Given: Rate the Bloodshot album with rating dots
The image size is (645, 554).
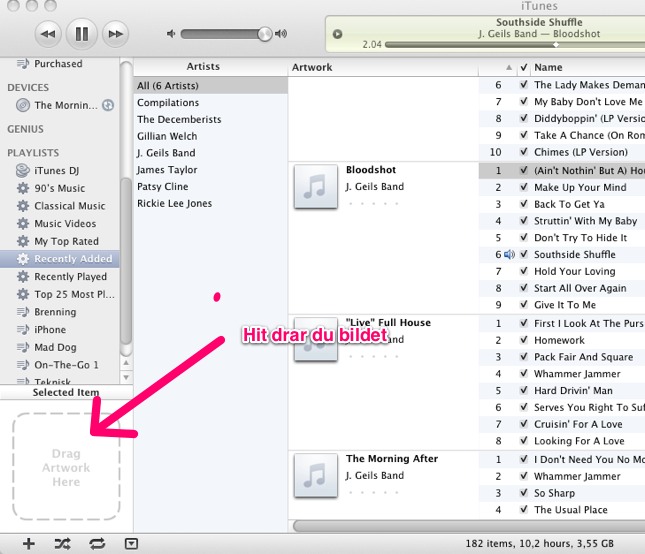Looking at the screenshot, I should (x=373, y=204).
